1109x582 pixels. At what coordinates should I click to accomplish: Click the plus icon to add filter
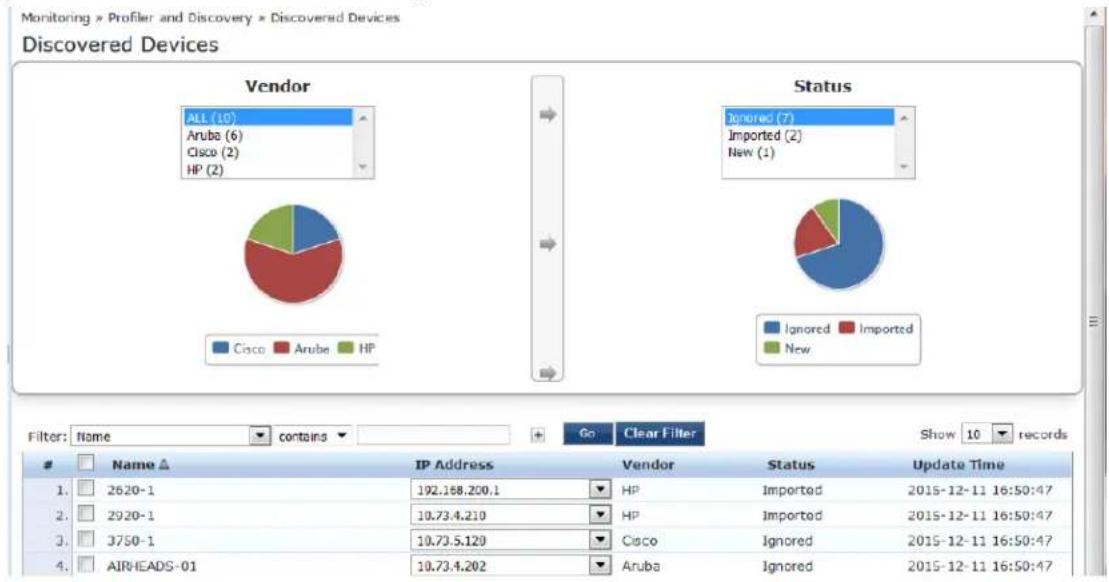(538, 436)
